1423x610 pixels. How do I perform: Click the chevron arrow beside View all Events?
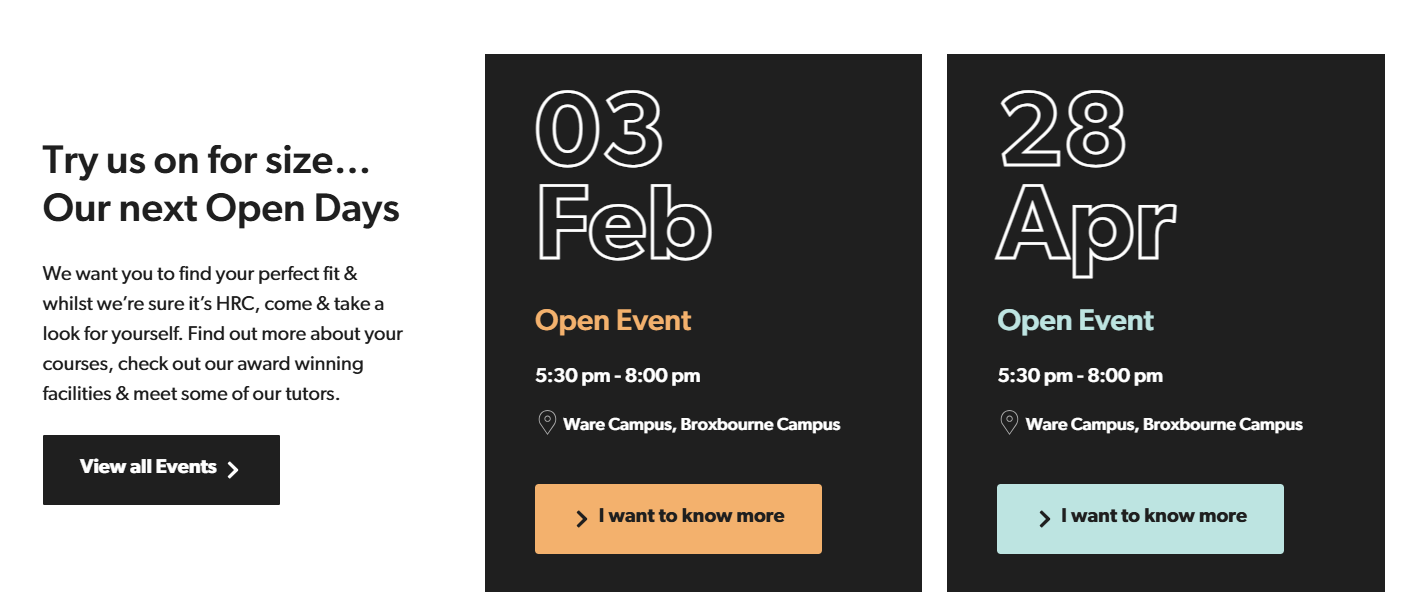pos(233,470)
